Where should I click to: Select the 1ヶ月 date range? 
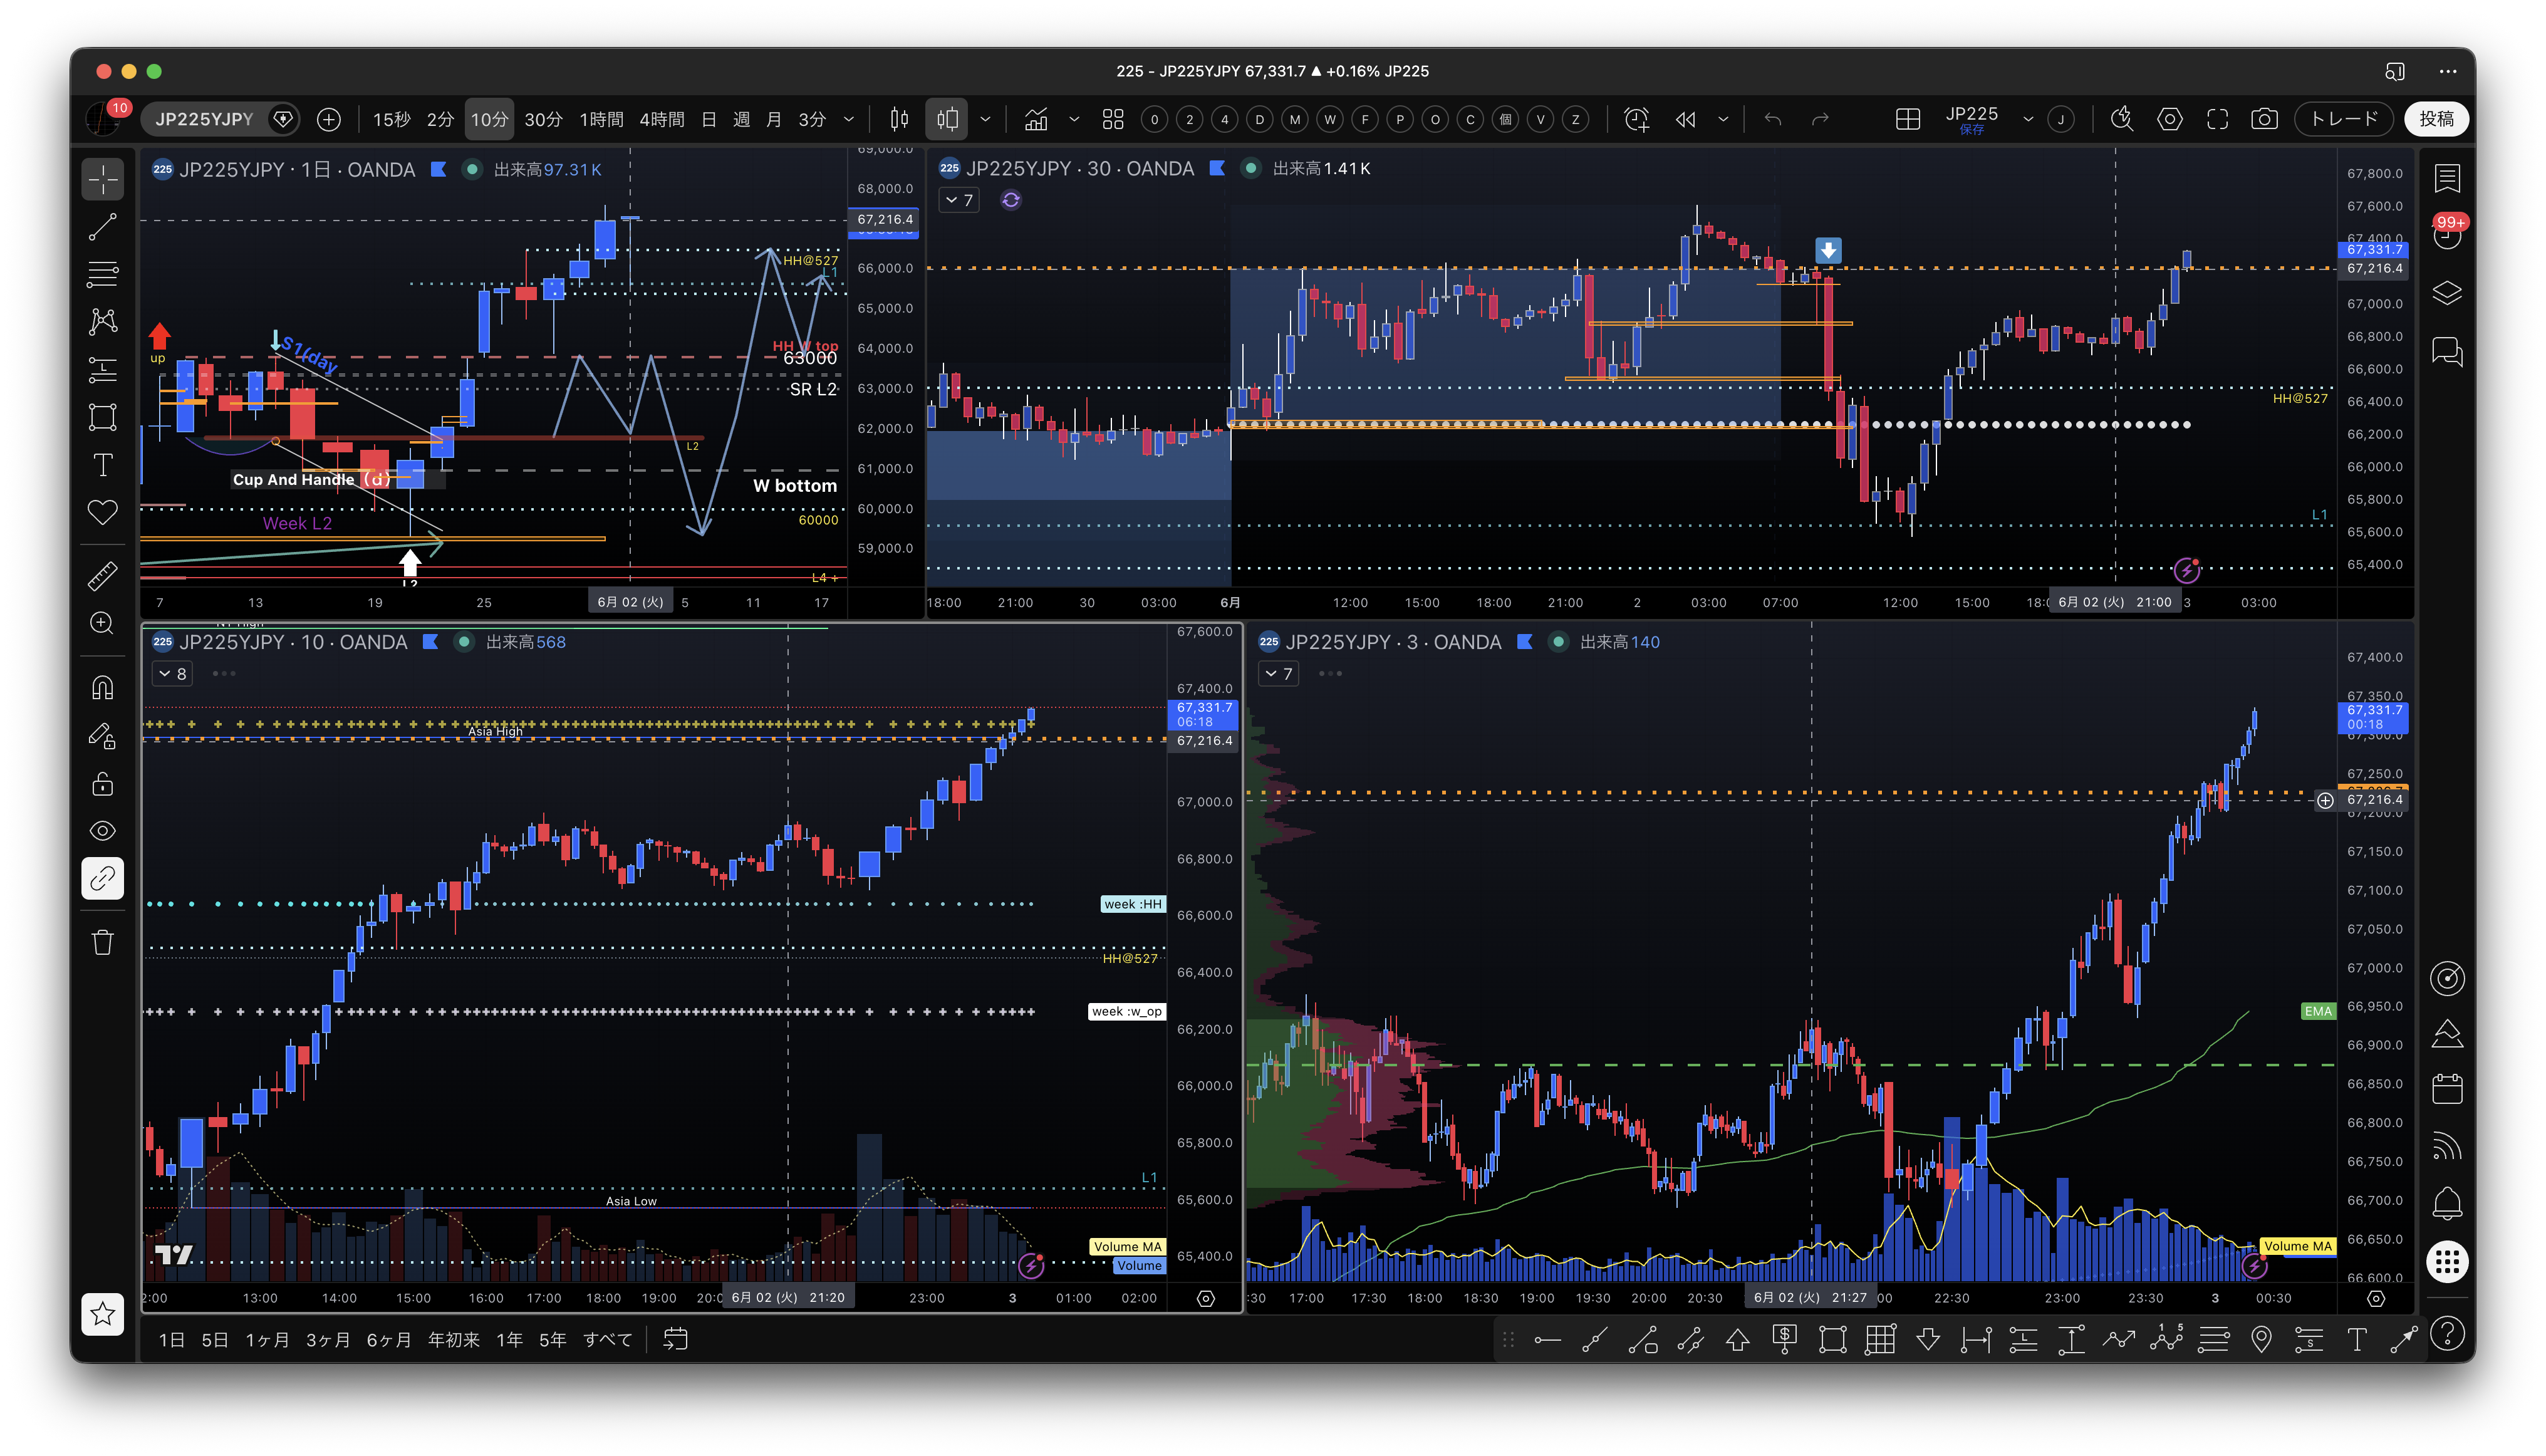[267, 1340]
